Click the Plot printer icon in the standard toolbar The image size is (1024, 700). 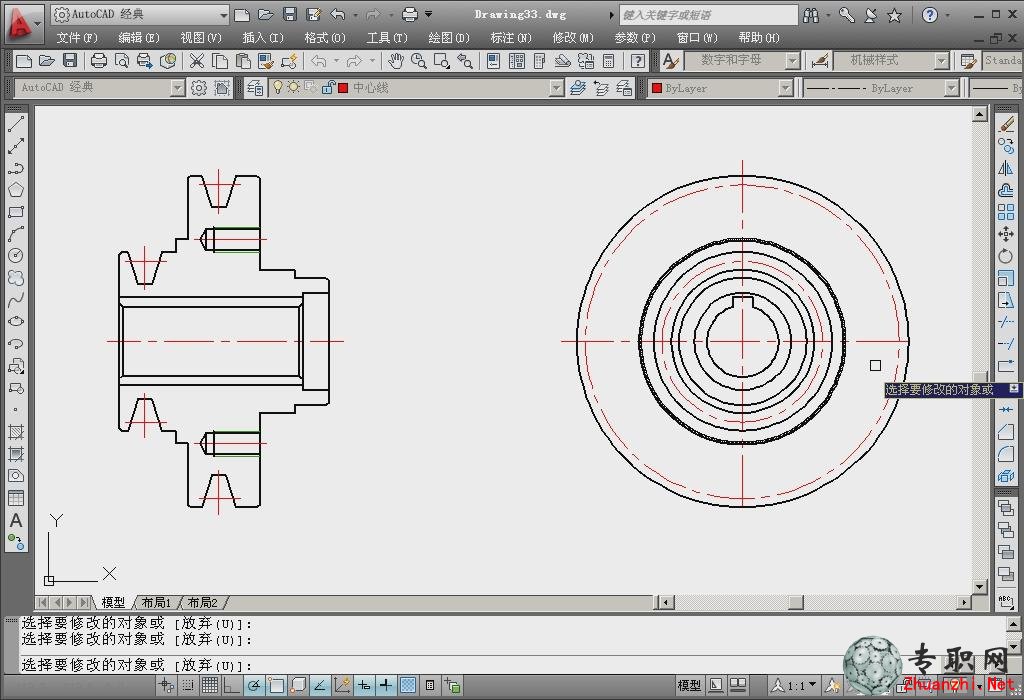coord(99,61)
